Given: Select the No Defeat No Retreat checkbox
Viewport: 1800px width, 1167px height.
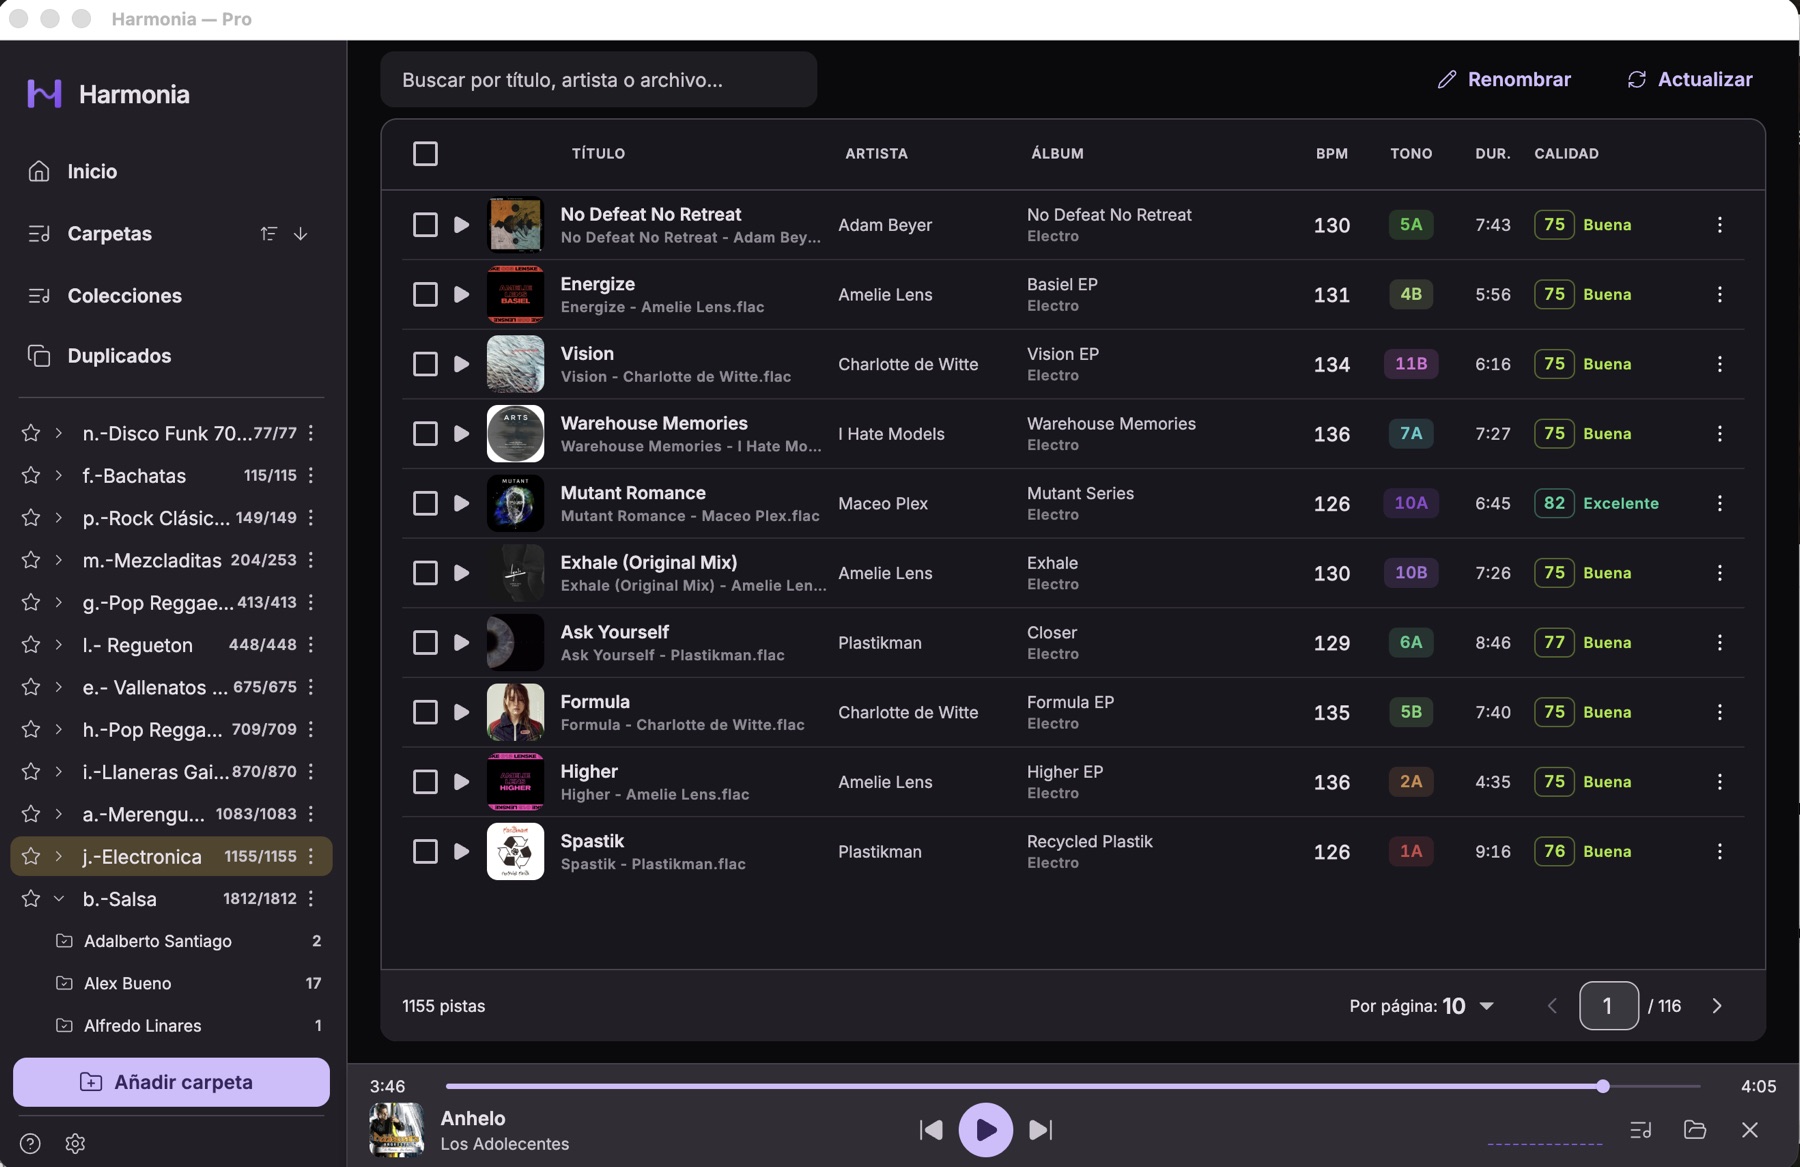Looking at the screenshot, I should (425, 225).
